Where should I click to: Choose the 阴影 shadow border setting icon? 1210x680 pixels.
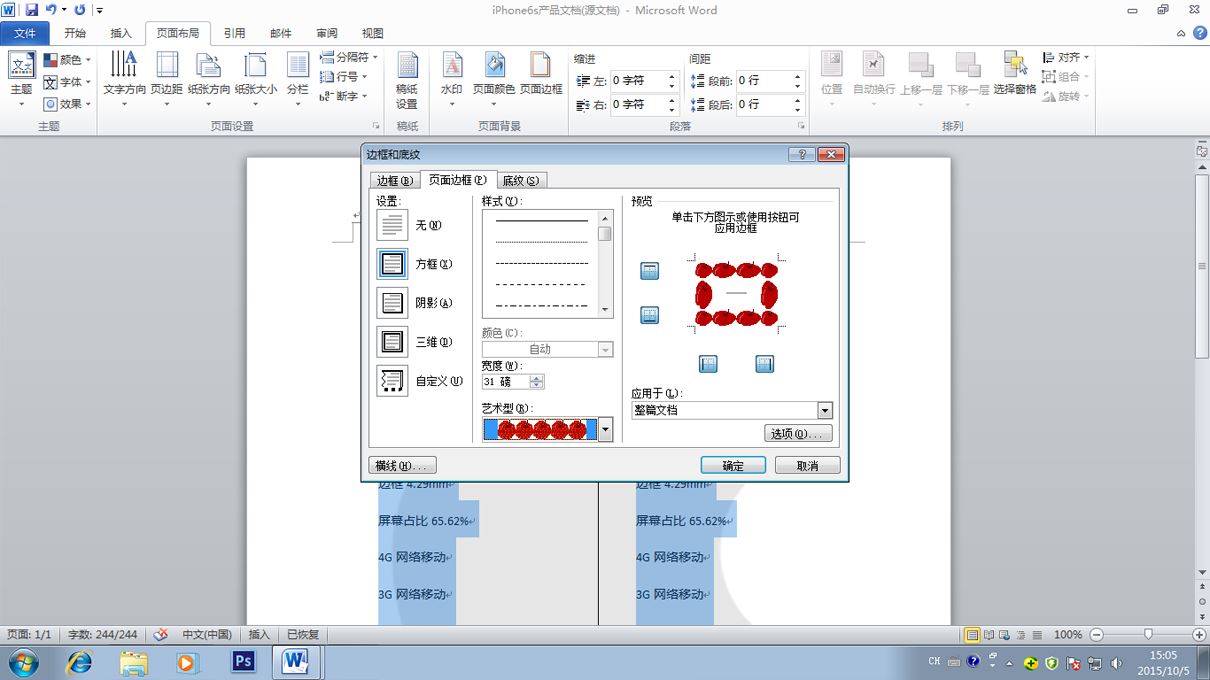pyautogui.click(x=392, y=303)
